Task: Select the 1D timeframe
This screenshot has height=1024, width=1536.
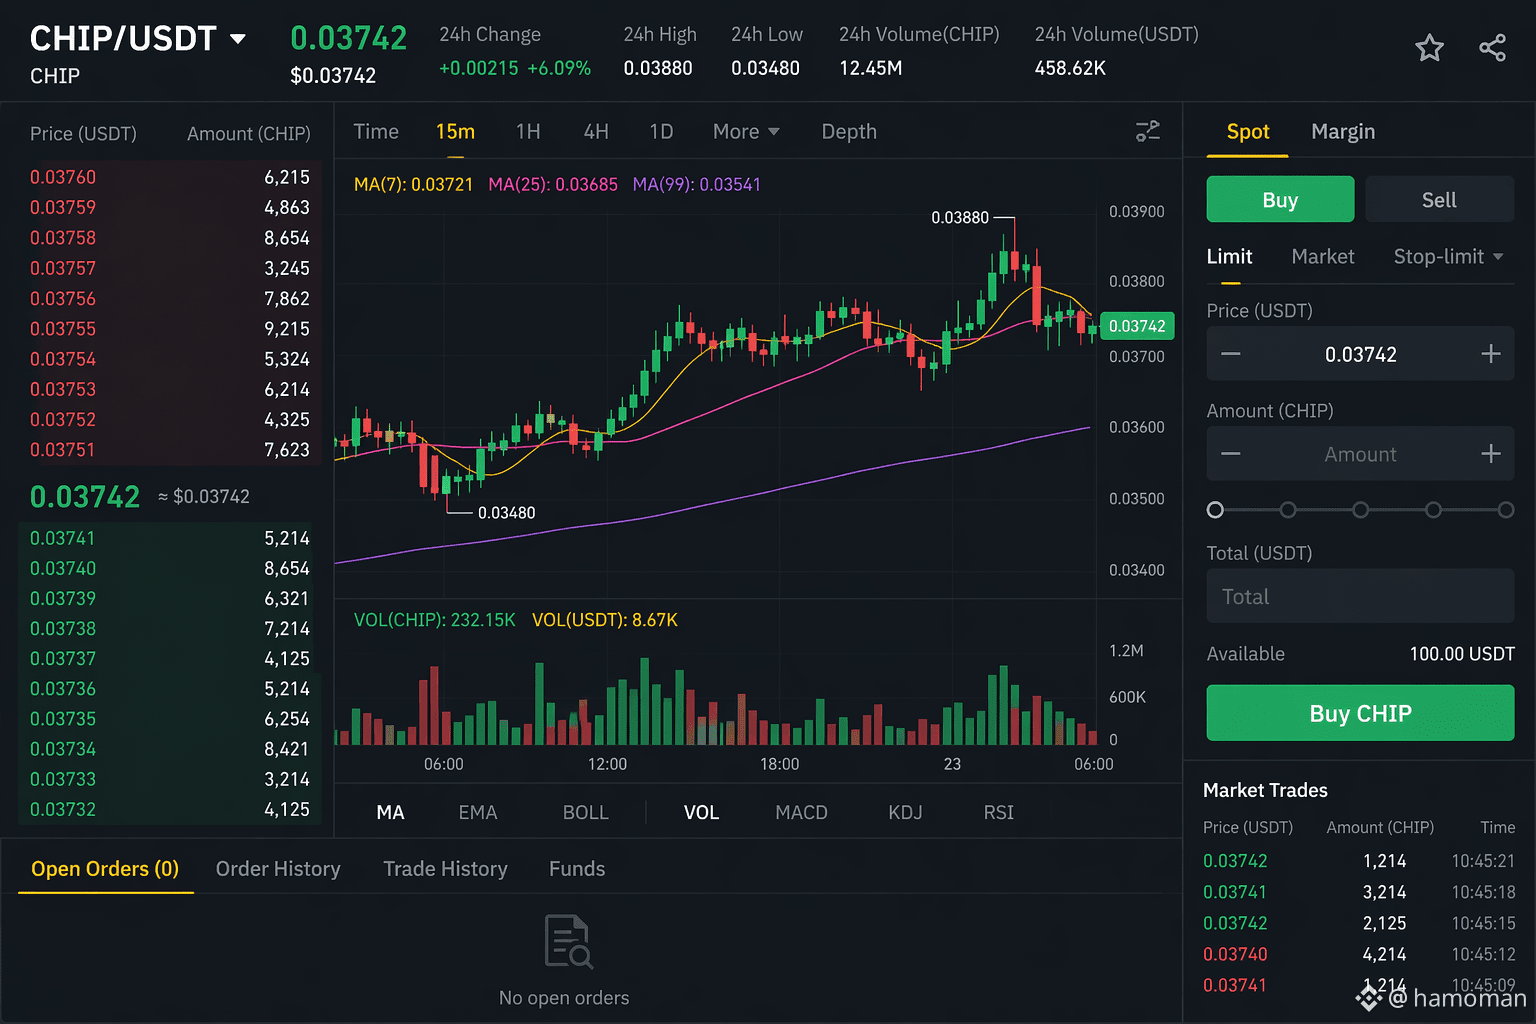Action: click(x=661, y=132)
